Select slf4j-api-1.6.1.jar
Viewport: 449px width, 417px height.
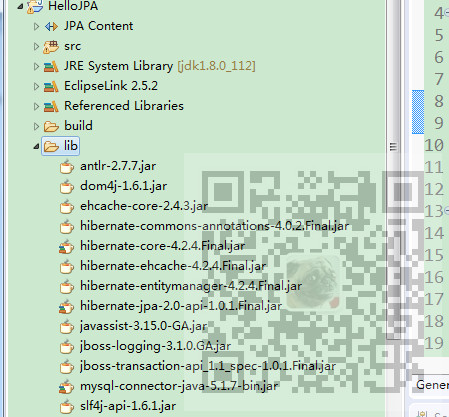pyautogui.click(x=128, y=406)
